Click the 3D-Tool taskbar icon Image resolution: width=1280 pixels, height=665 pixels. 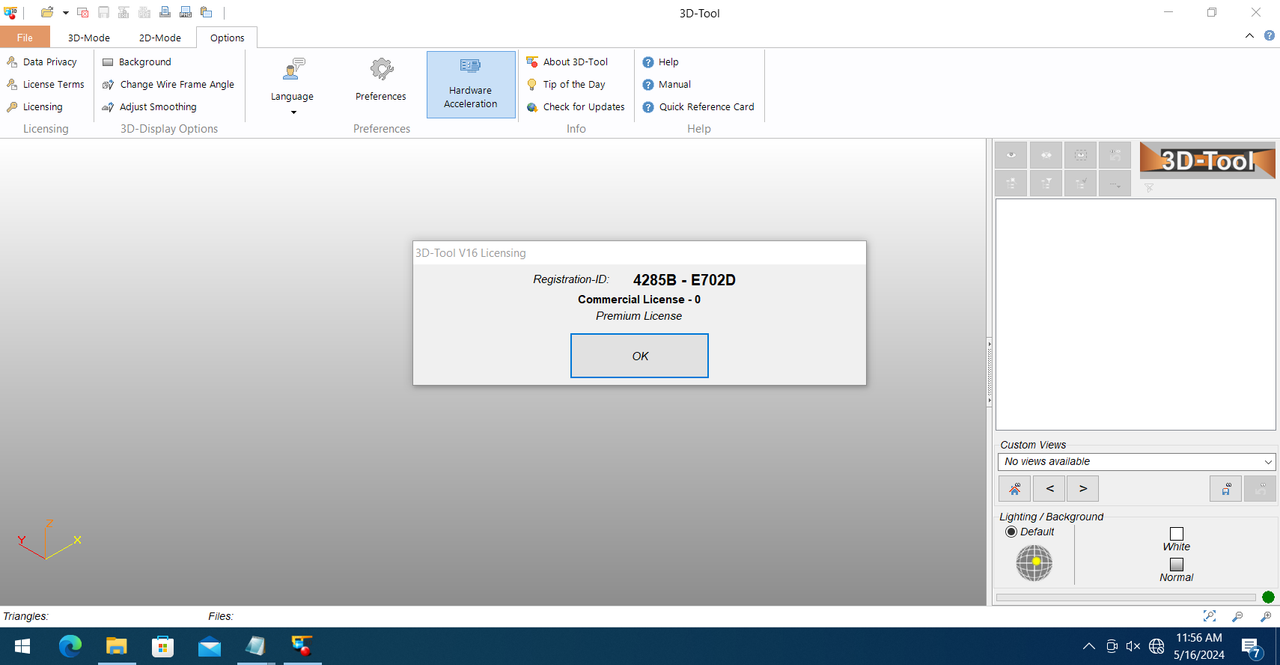[301, 646]
